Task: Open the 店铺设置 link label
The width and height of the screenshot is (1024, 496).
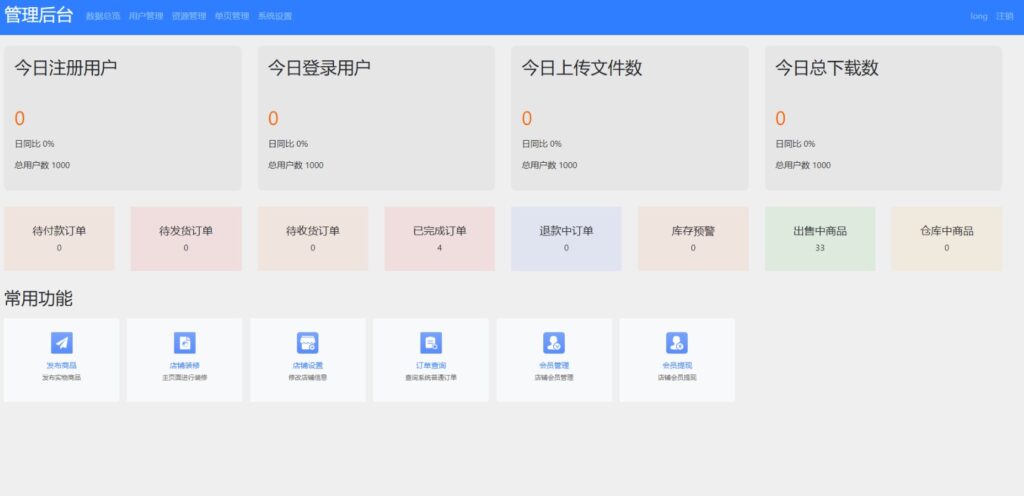Action: [x=308, y=365]
